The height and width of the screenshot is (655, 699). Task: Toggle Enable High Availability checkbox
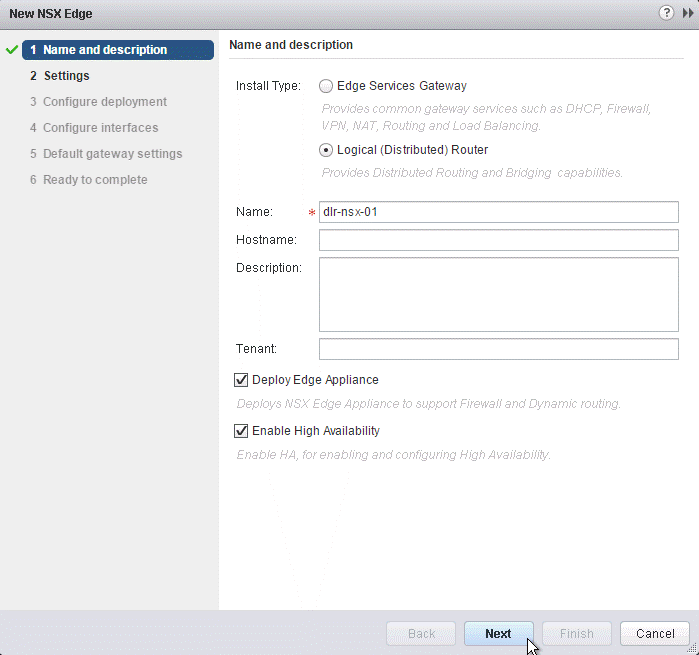pyautogui.click(x=241, y=431)
